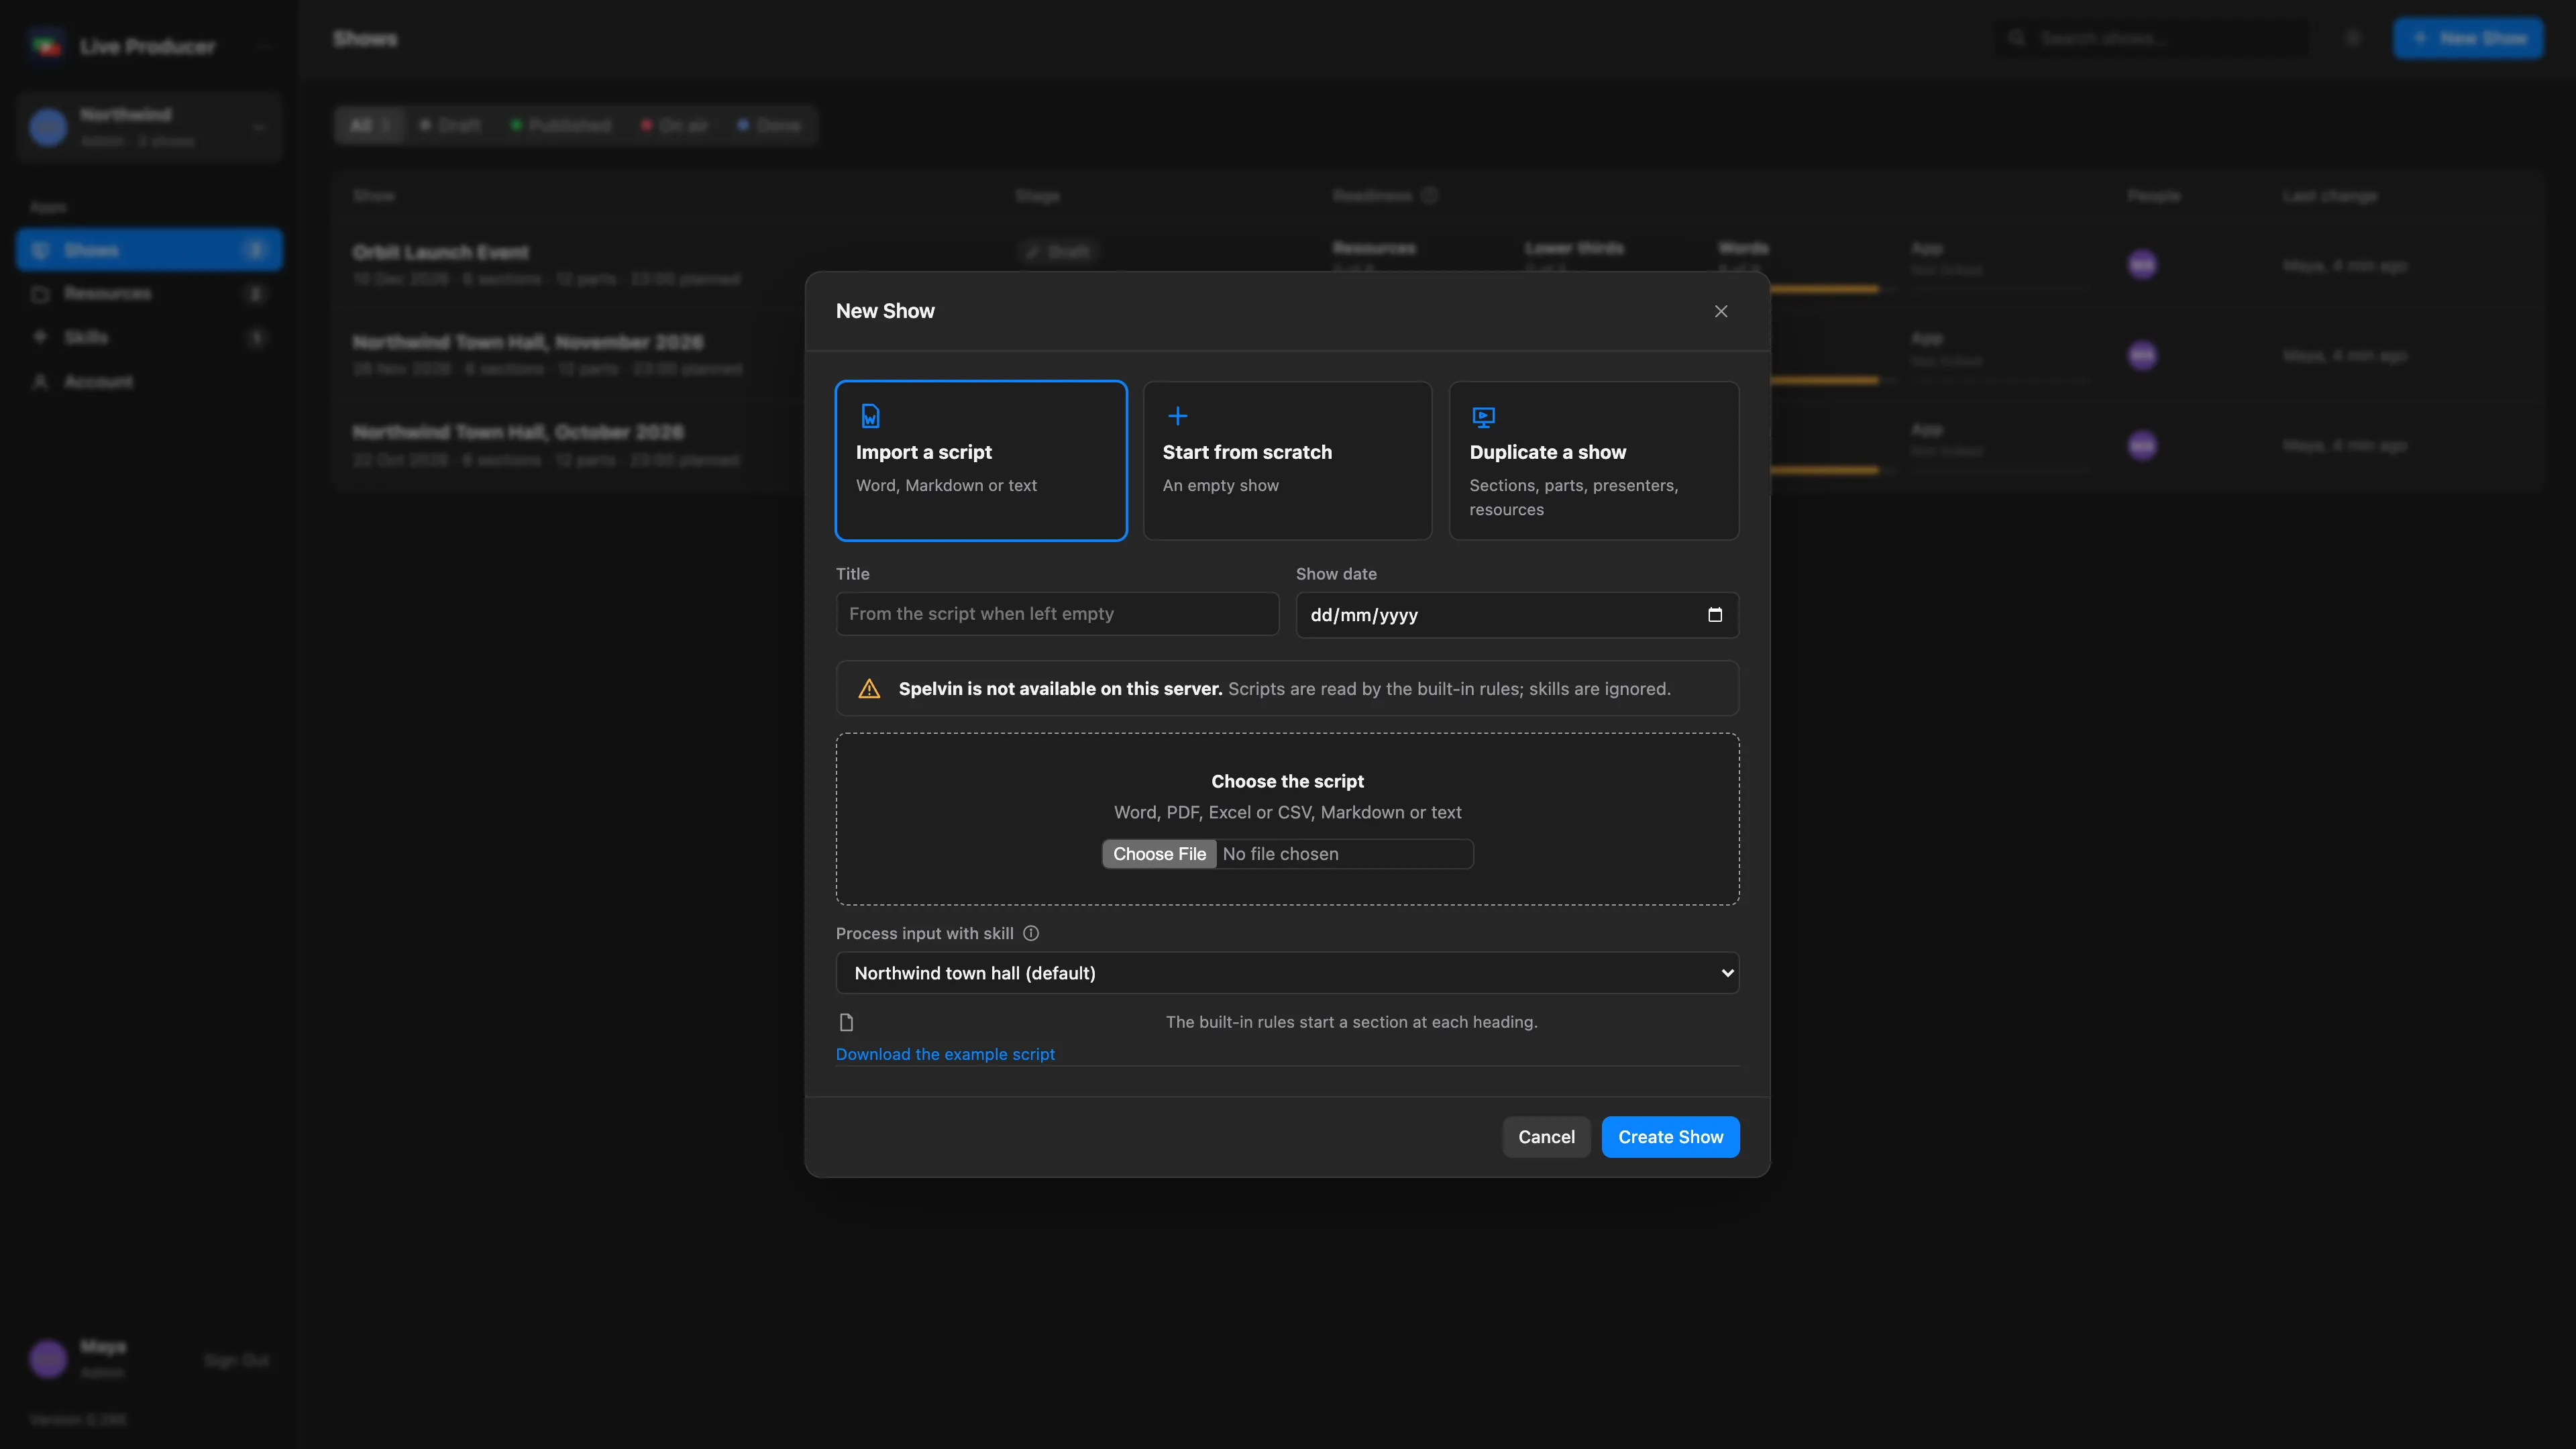
Task: Close the New Show dialog
Action: (1721, 311)
